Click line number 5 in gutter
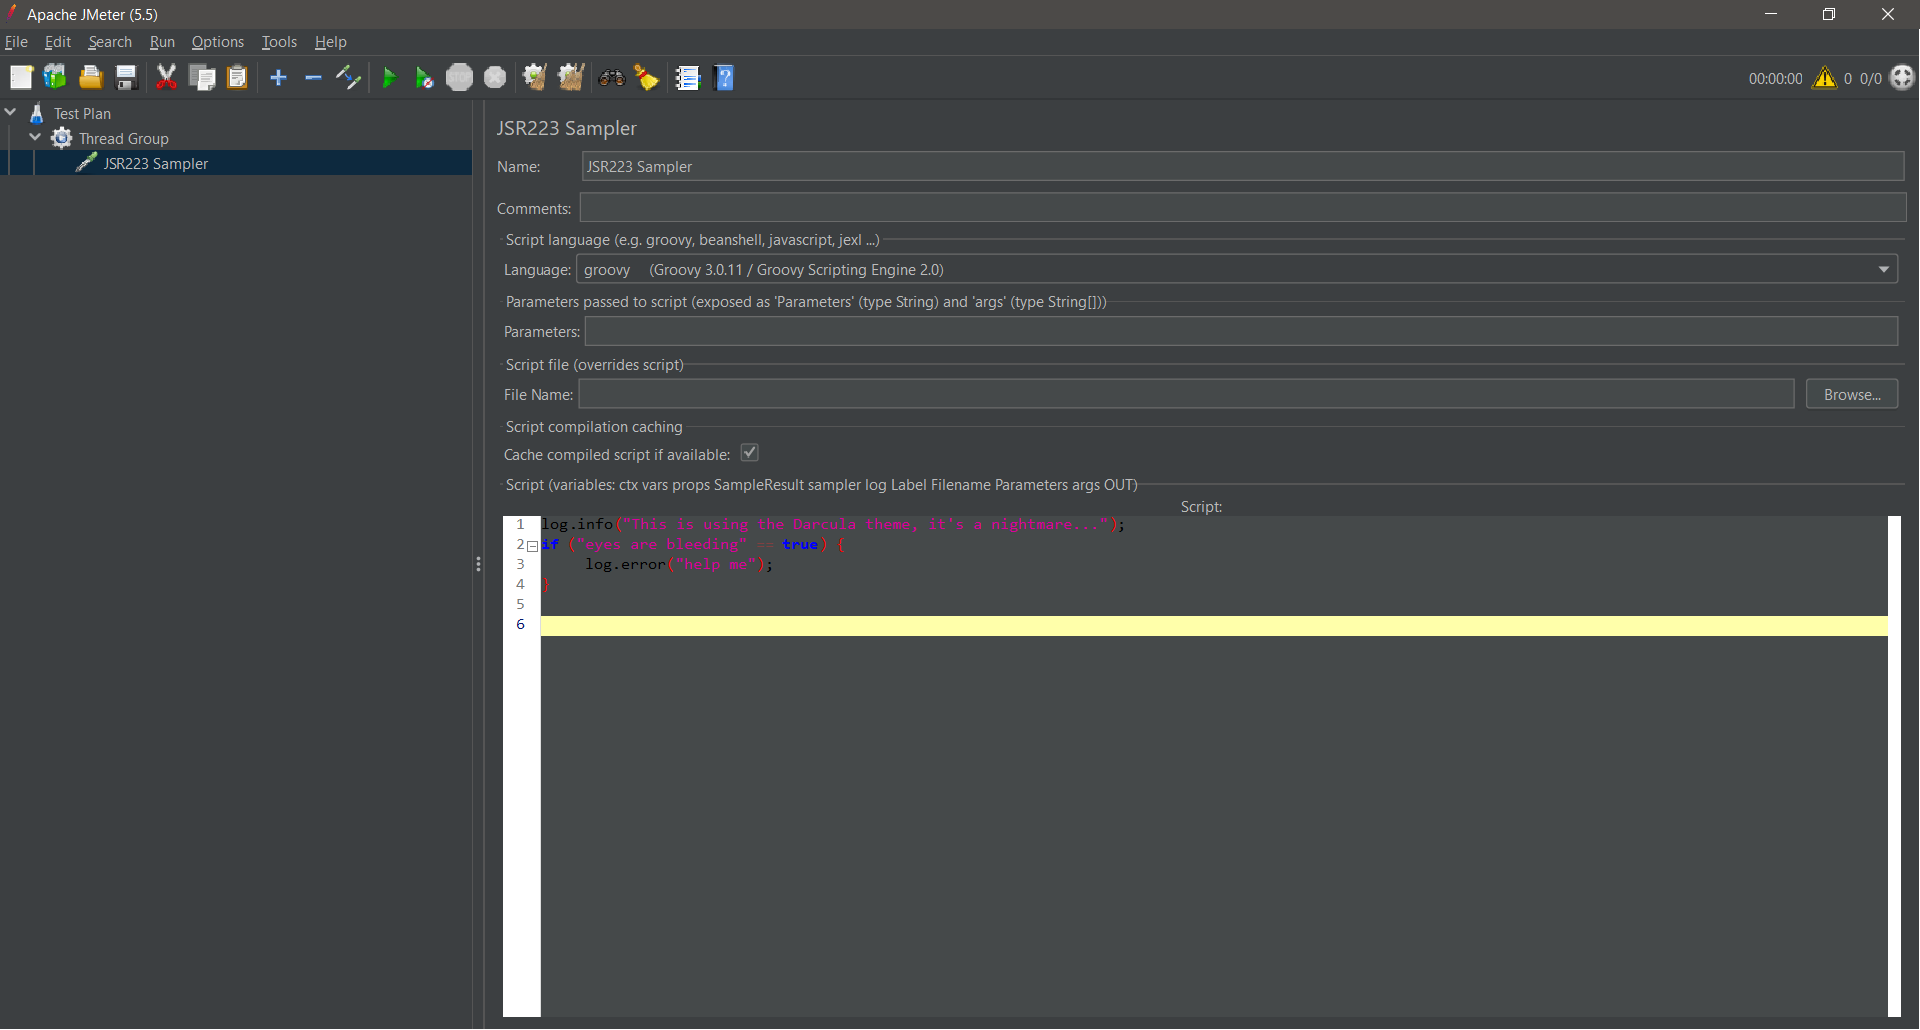Viewport: 1920px width, 1030px height. point(520,604)
